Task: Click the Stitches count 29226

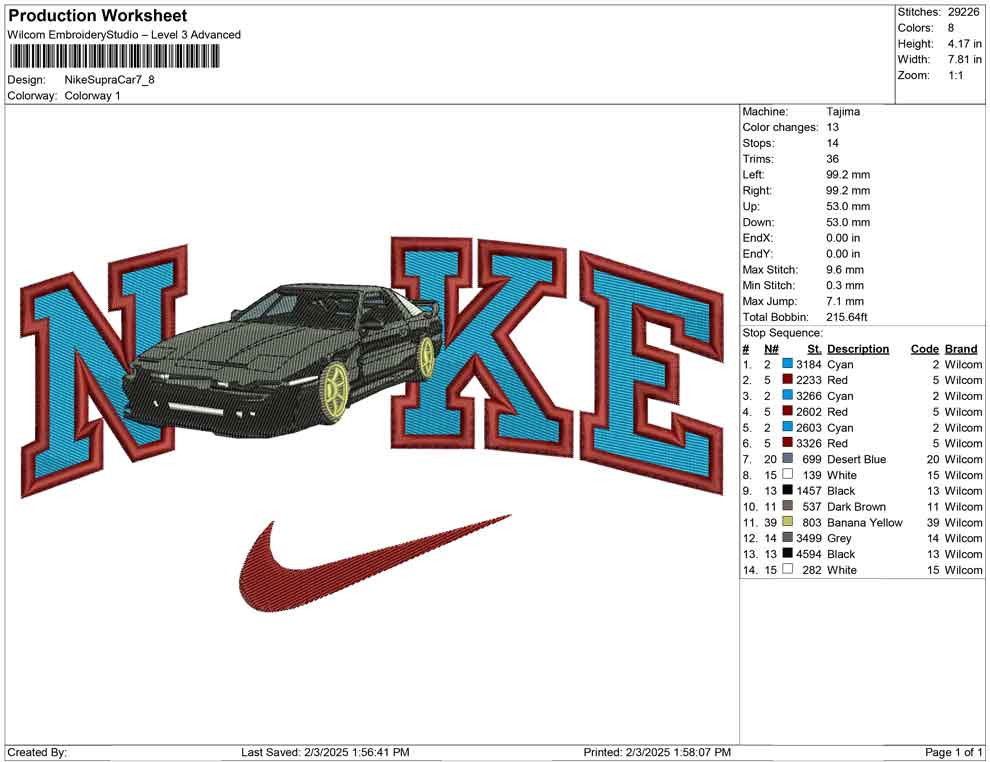Action: pos(962,12)
